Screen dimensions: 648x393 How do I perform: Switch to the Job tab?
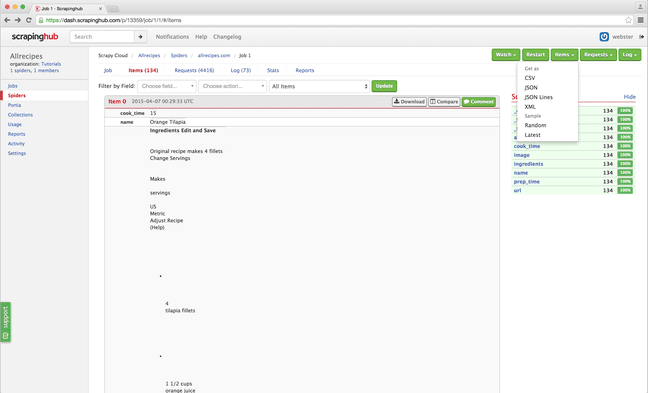coord(108,70)
